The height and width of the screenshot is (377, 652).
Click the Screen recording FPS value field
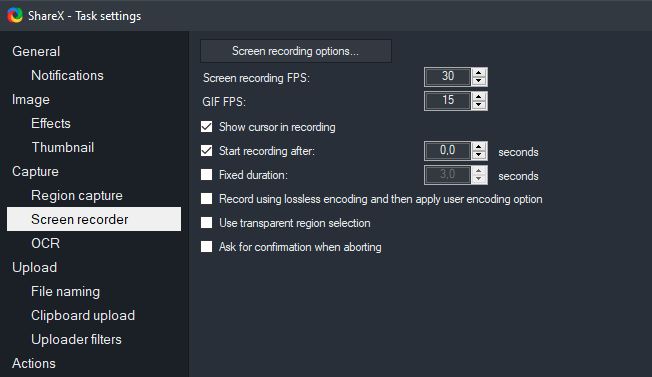448,76
